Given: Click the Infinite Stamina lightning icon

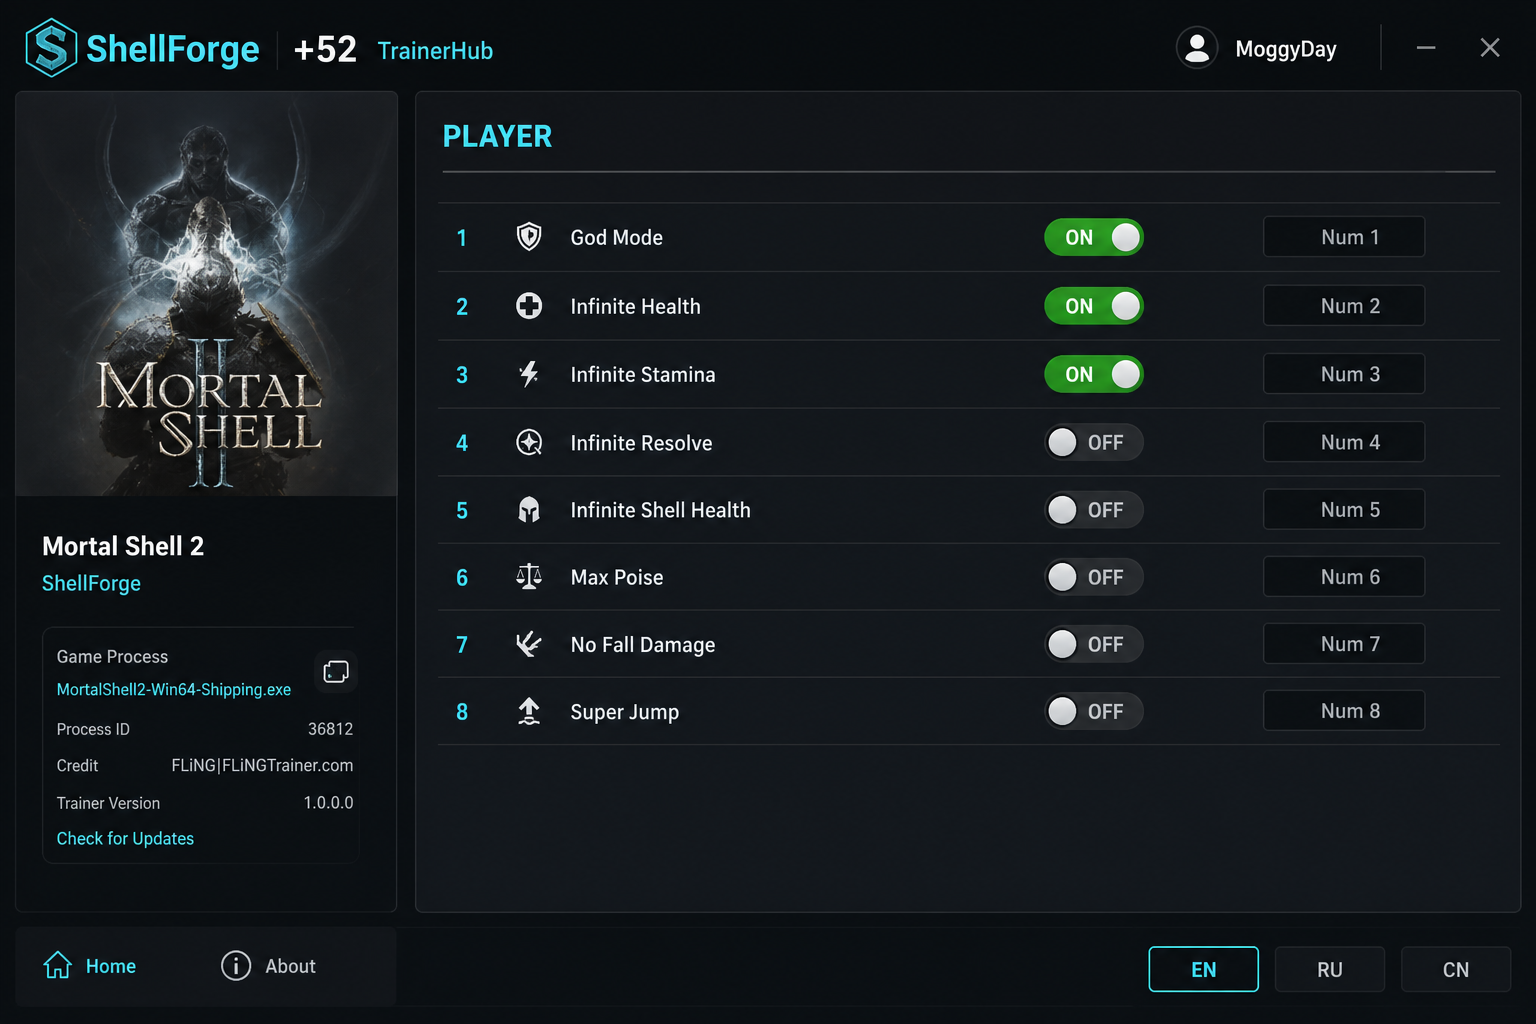Looking at the screenshot, I should coord(529,374).
